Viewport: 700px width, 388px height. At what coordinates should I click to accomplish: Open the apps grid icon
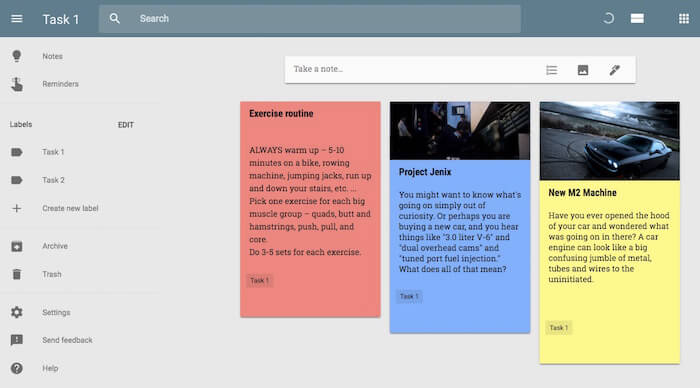click(683, 19)
